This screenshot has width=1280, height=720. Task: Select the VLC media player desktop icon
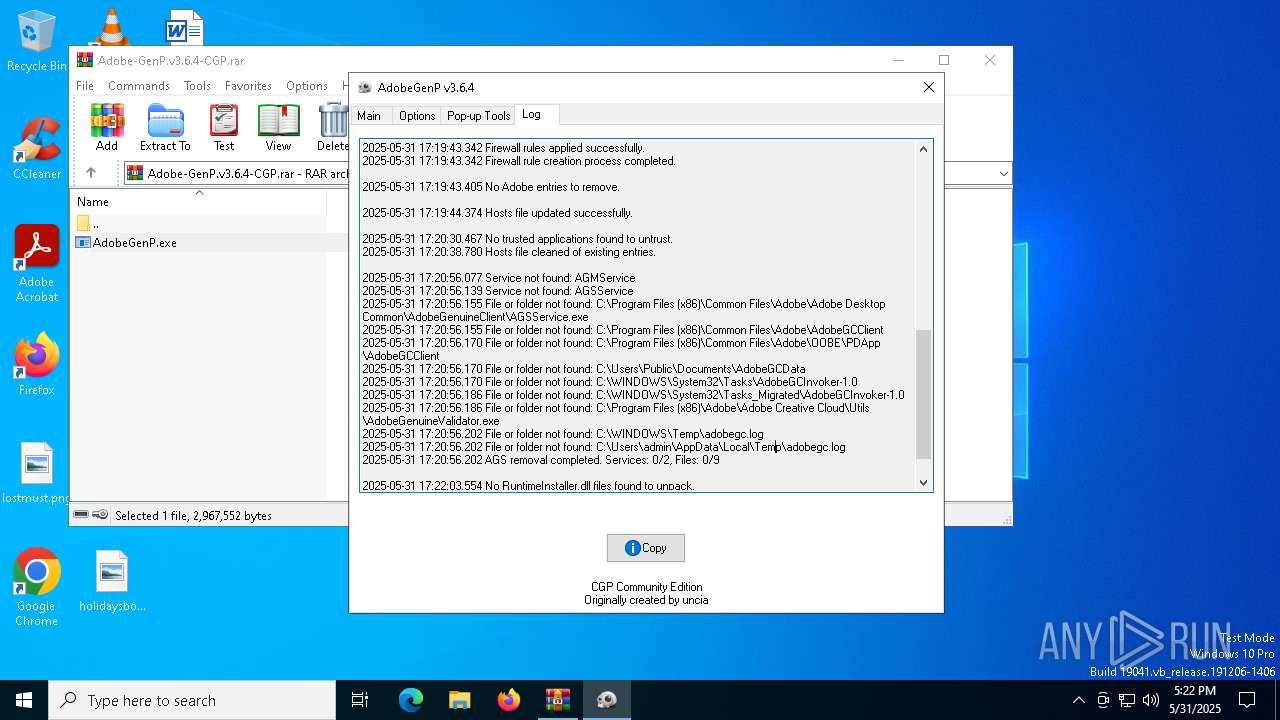tap(111, 27)
